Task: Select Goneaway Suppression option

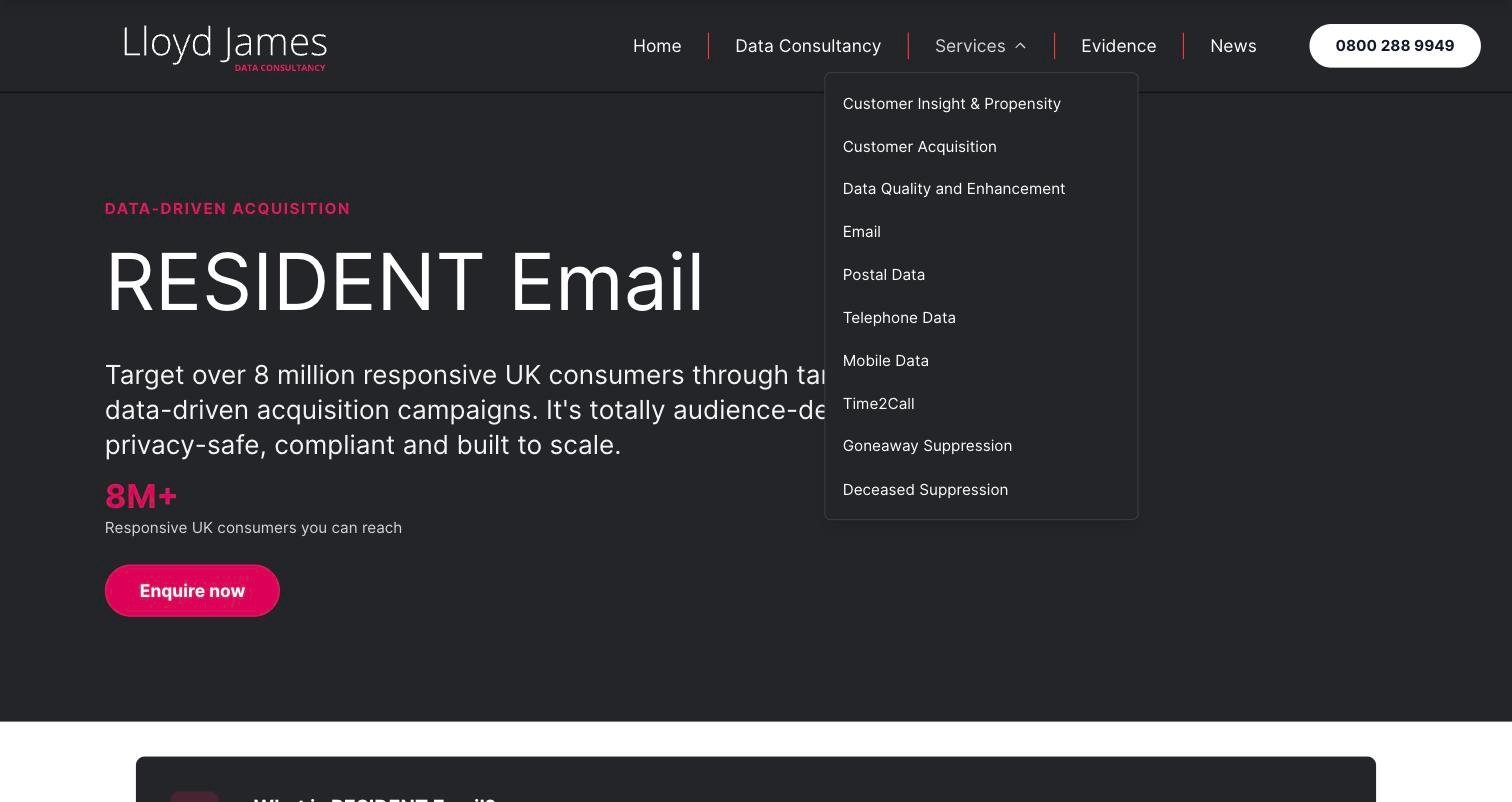Action: [927, 446]
